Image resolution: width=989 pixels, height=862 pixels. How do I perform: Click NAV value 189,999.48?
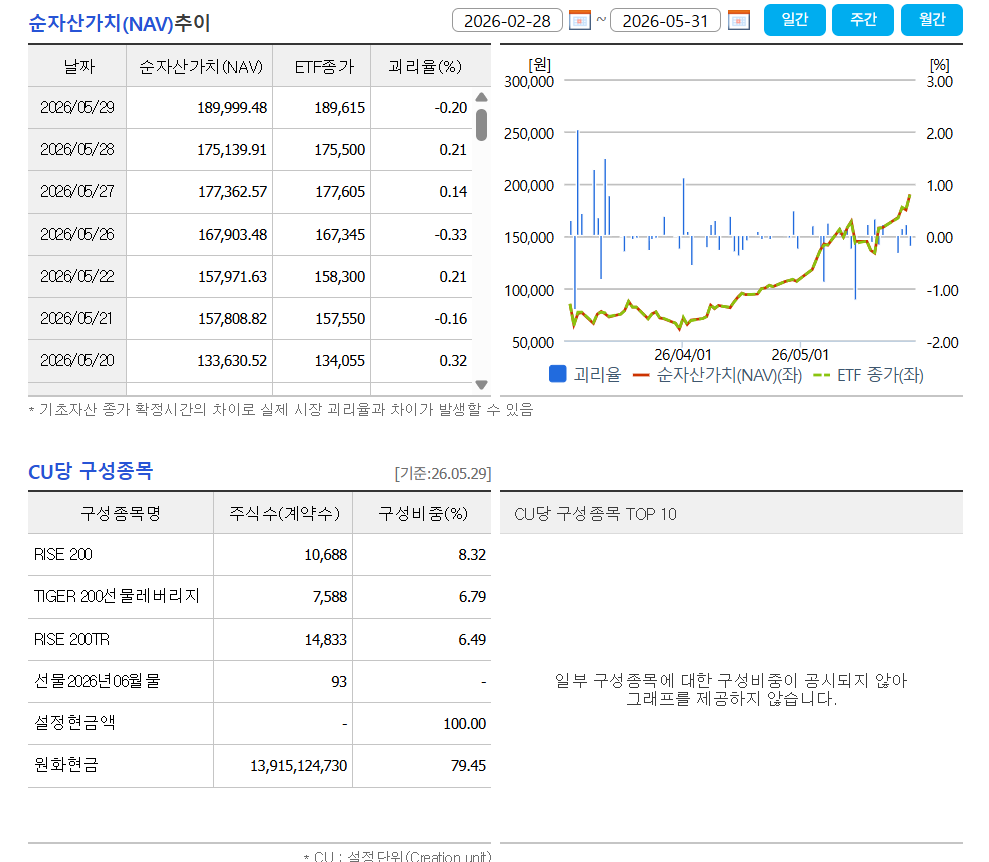point(232,108)
